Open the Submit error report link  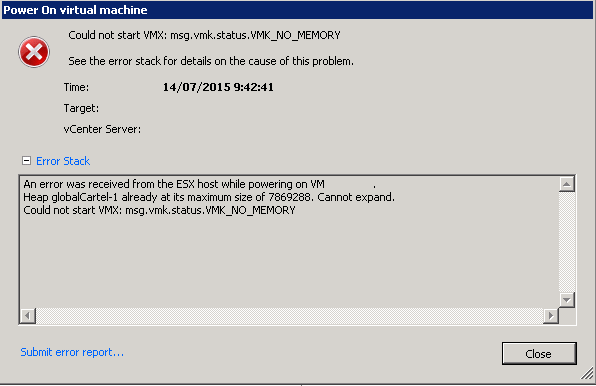click(x=72, y=352)
